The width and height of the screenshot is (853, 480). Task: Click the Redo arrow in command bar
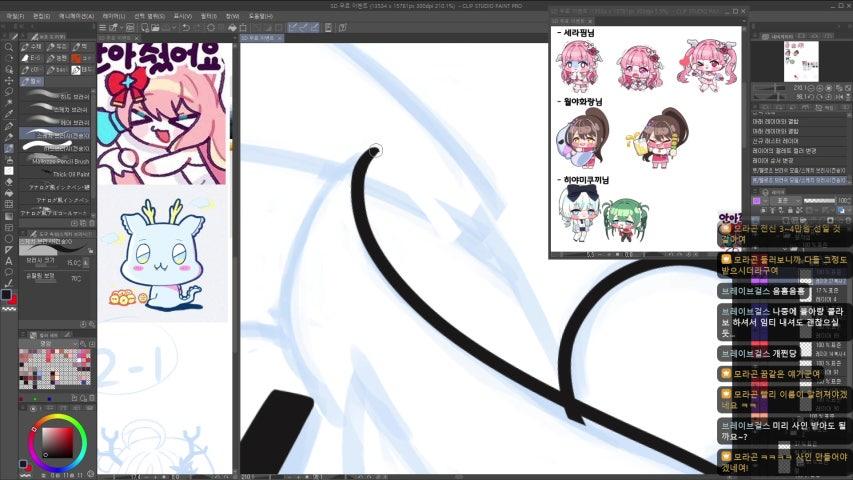(x=197, y=28)
